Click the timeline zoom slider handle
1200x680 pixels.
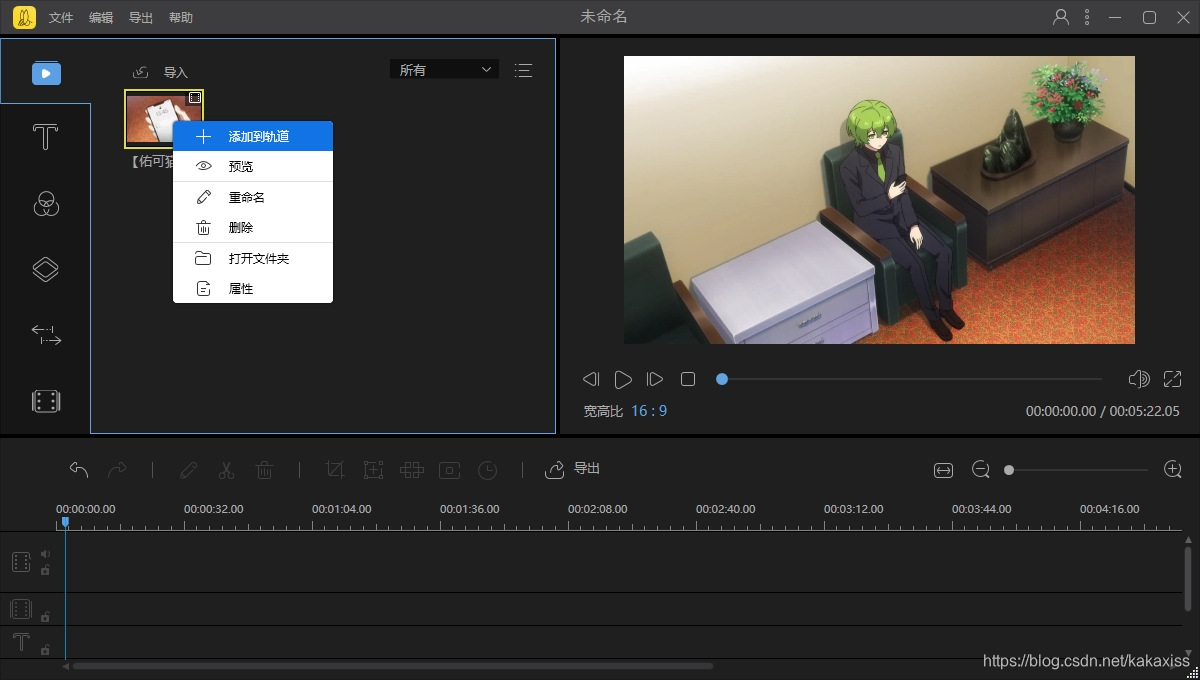(x=1009, y=470)
